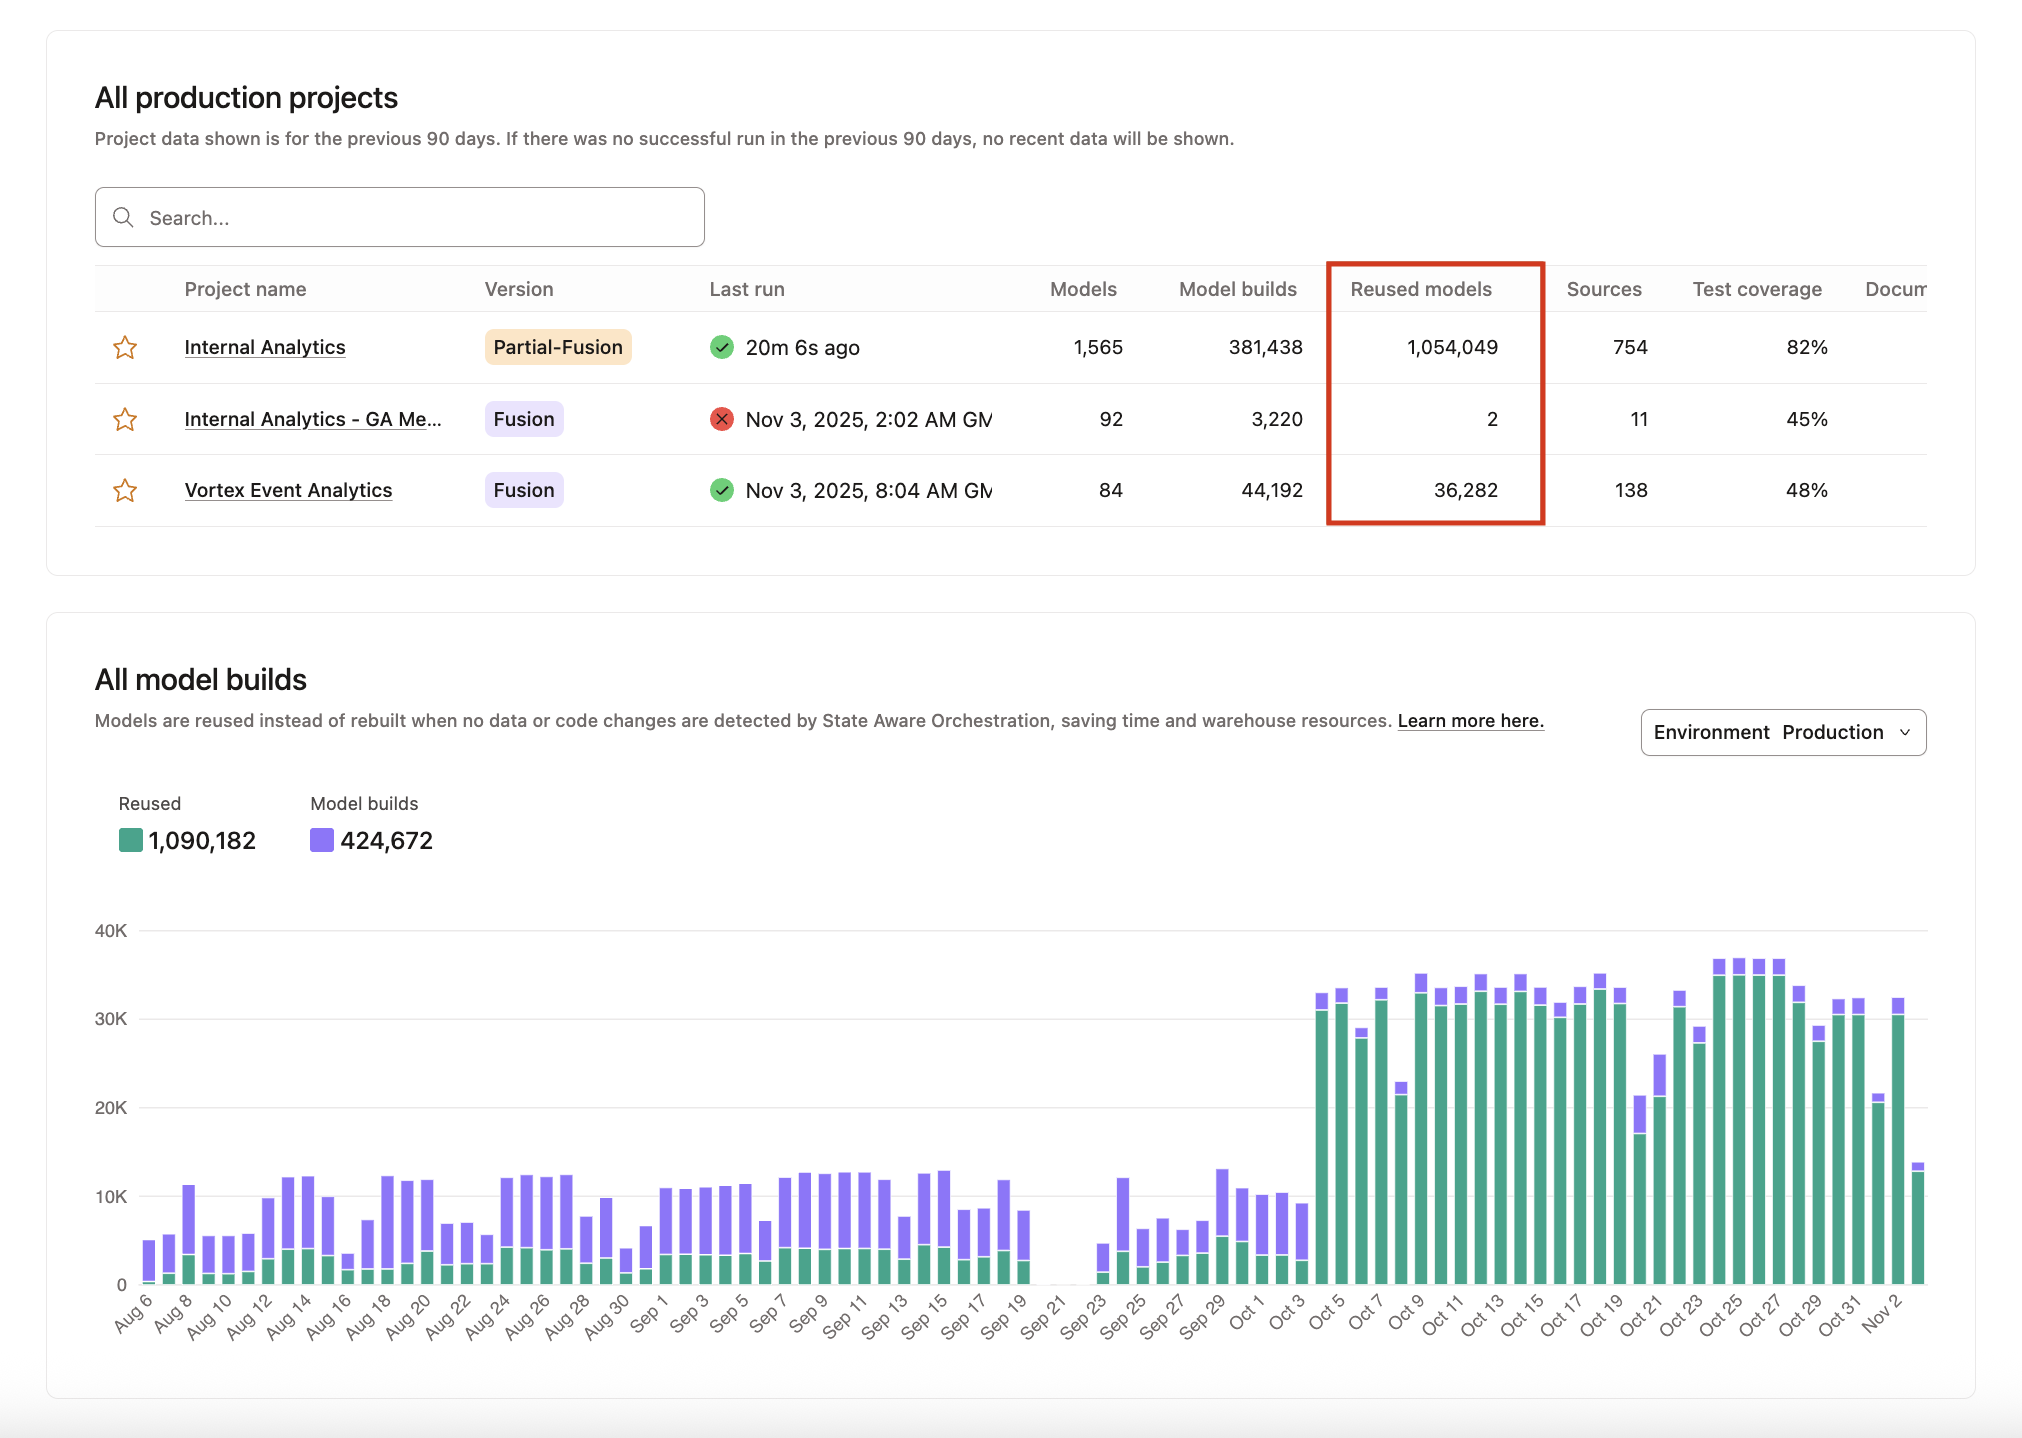This screenshot has width=2022, height=1438.
Task: Star the Vortex Event Analytics project
Action: tap(125, 490)
